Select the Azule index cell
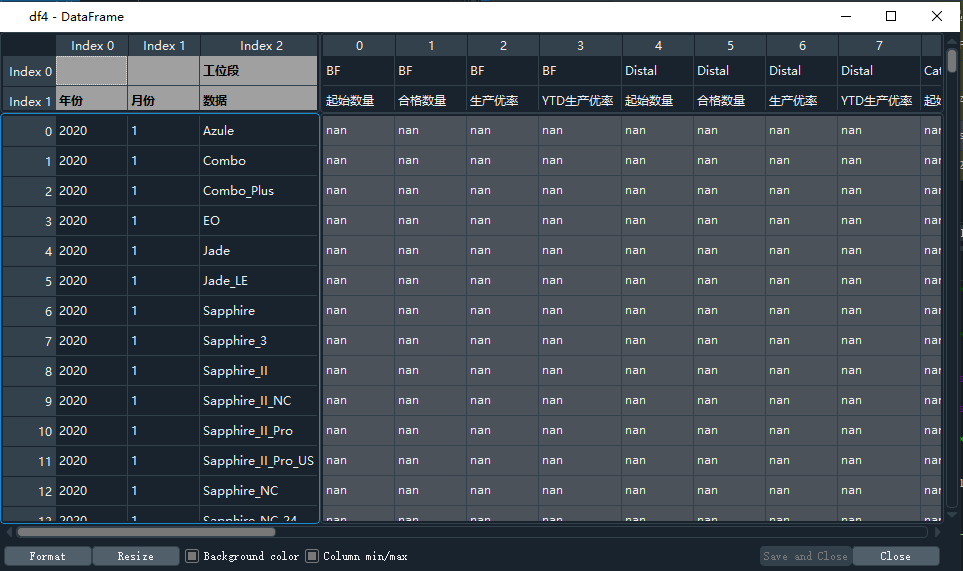Image resolution: width=963 pixels, height=571 pixels. pyautogui.click(x=259, y=131)
